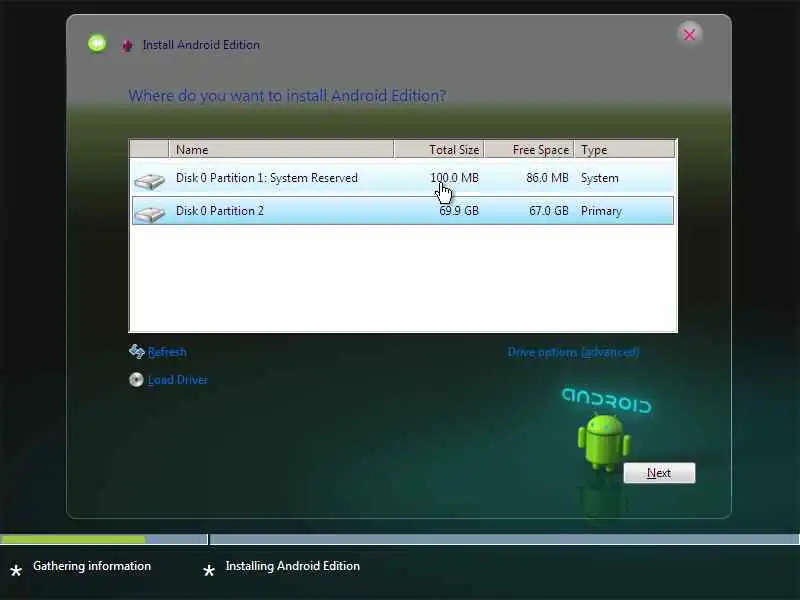Click the 67.0 GB free space cell
The height and width of the screenshot is (600, 800).
(548, 211)
